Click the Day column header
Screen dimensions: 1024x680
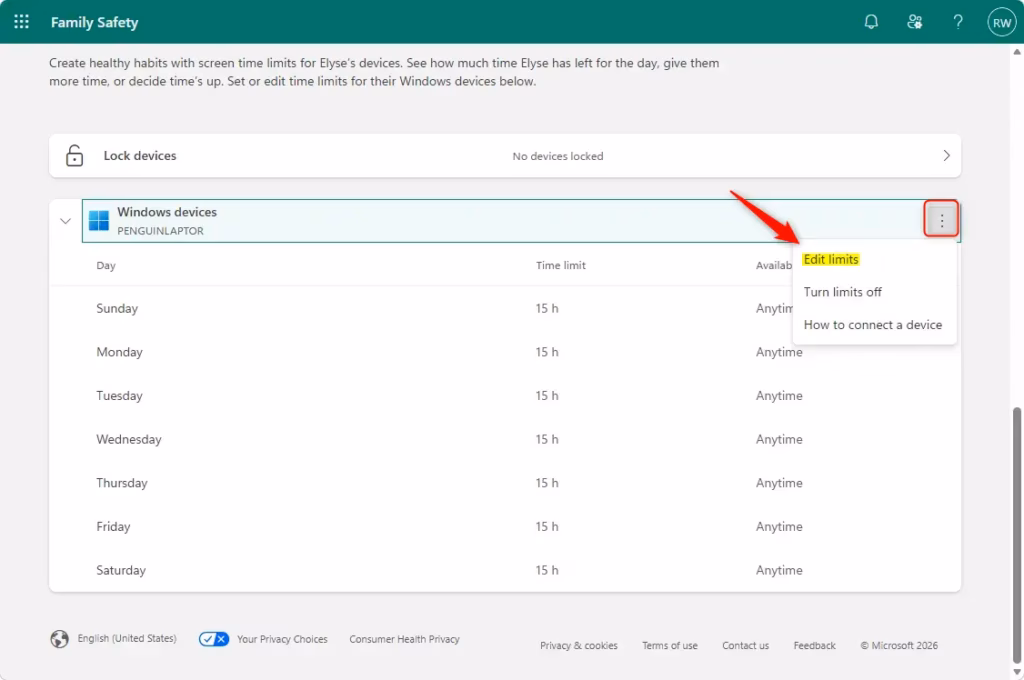click(106, 265)
